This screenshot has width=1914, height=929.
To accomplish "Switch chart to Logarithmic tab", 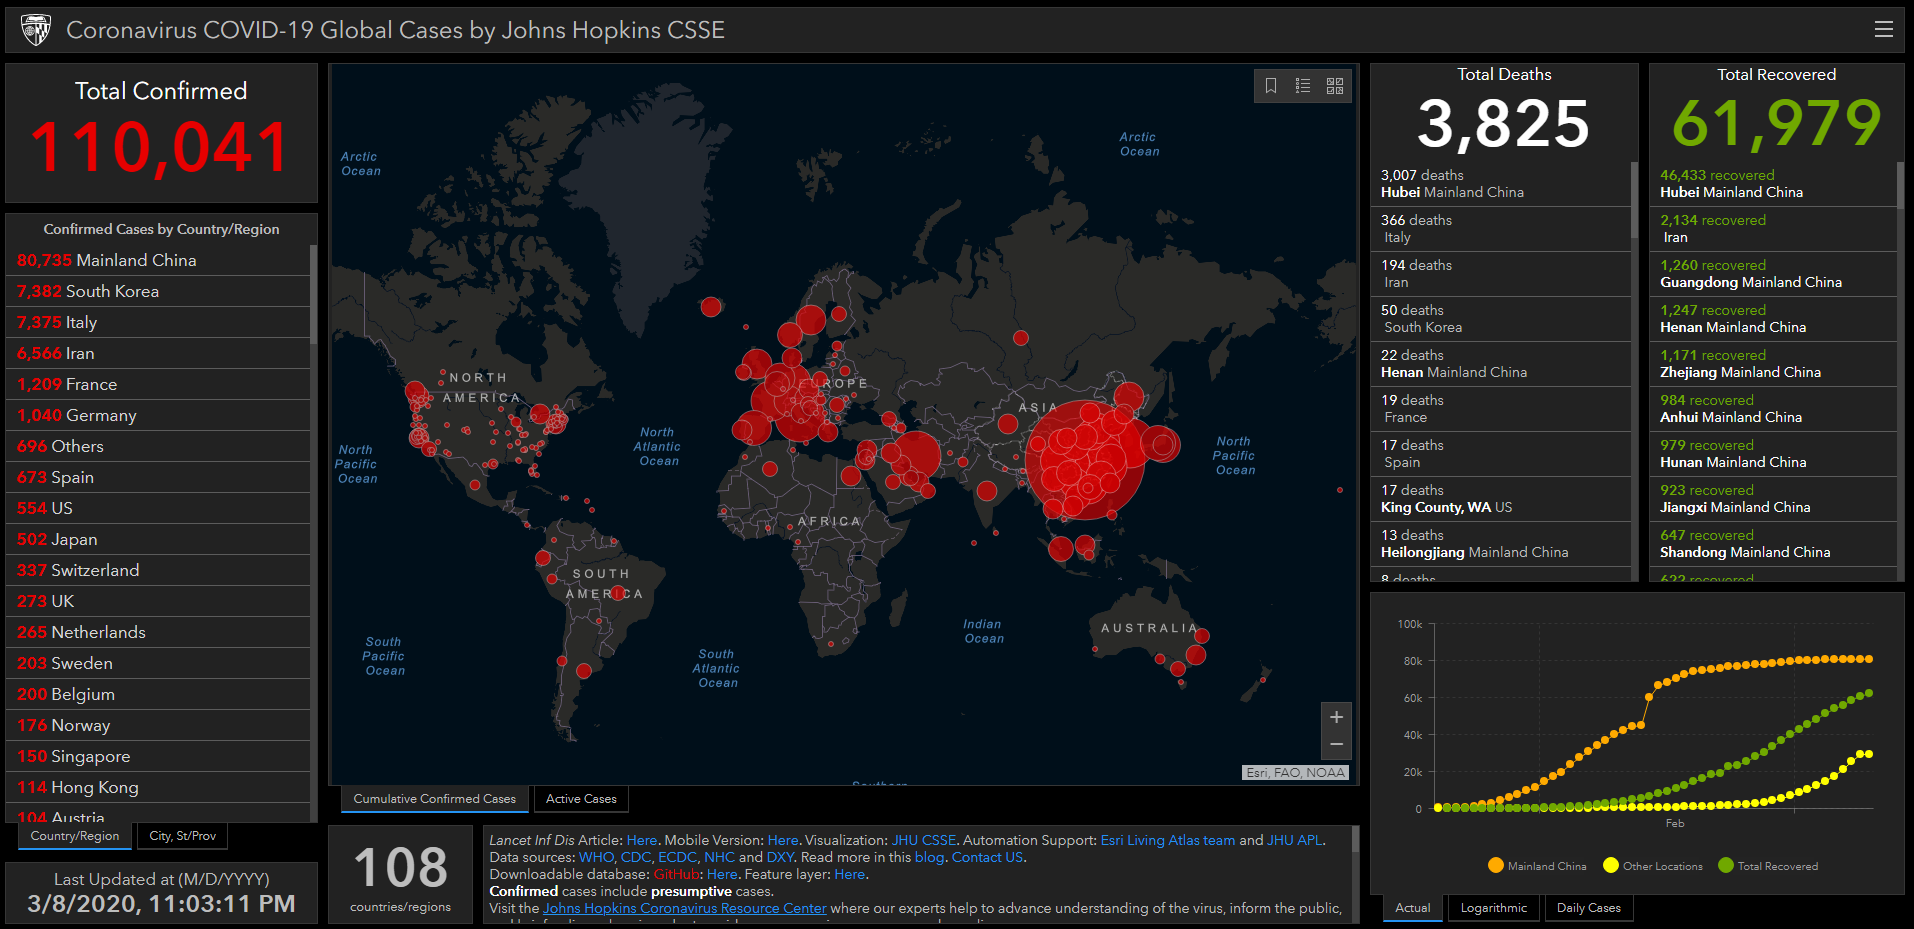I will point(1494,908).
